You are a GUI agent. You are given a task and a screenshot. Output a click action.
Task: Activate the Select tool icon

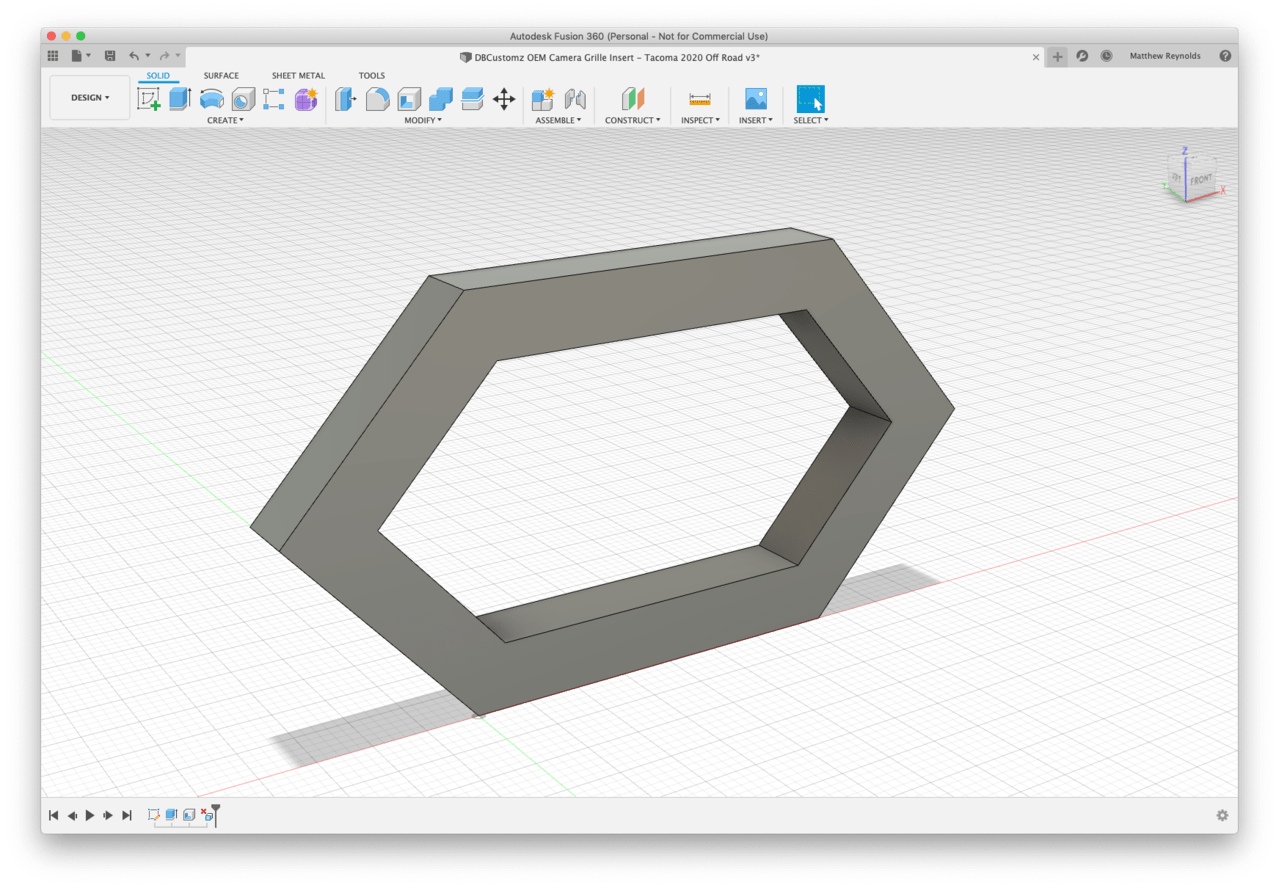click(x=811, y=99)
